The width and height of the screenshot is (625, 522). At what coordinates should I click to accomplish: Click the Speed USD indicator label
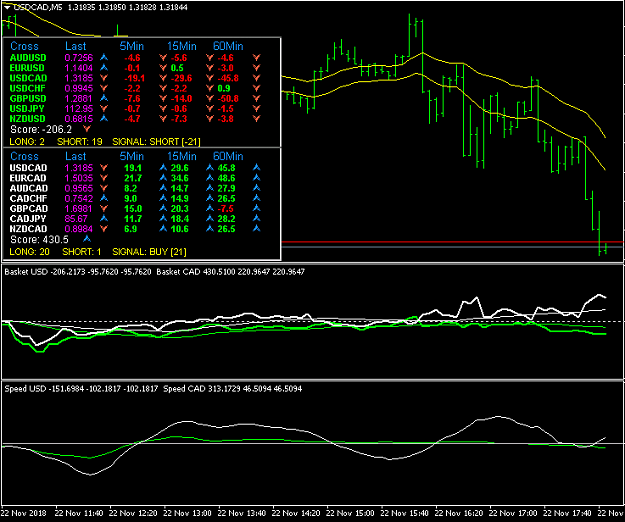tap(25, 389)
